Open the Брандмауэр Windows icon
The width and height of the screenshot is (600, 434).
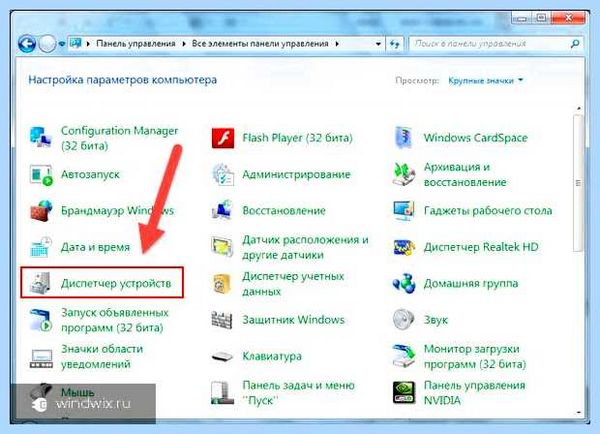pos(41,210)
